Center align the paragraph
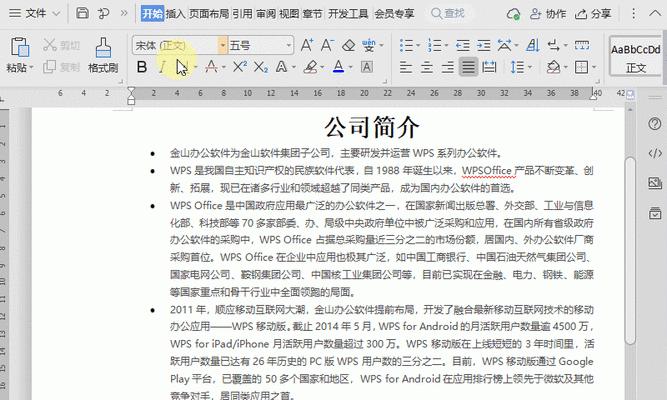The width and height of the screenshot is (667, 400). point(427,67)
